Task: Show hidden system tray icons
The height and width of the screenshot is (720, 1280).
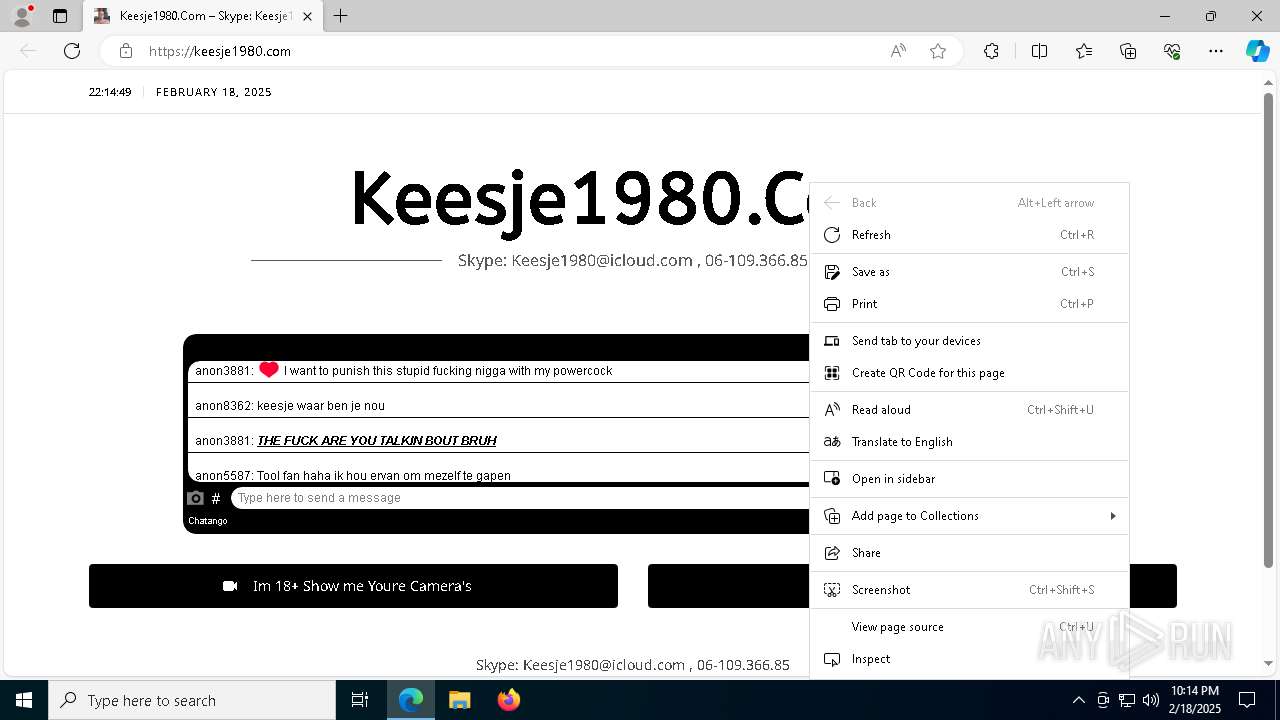Action: (1078, 700)
